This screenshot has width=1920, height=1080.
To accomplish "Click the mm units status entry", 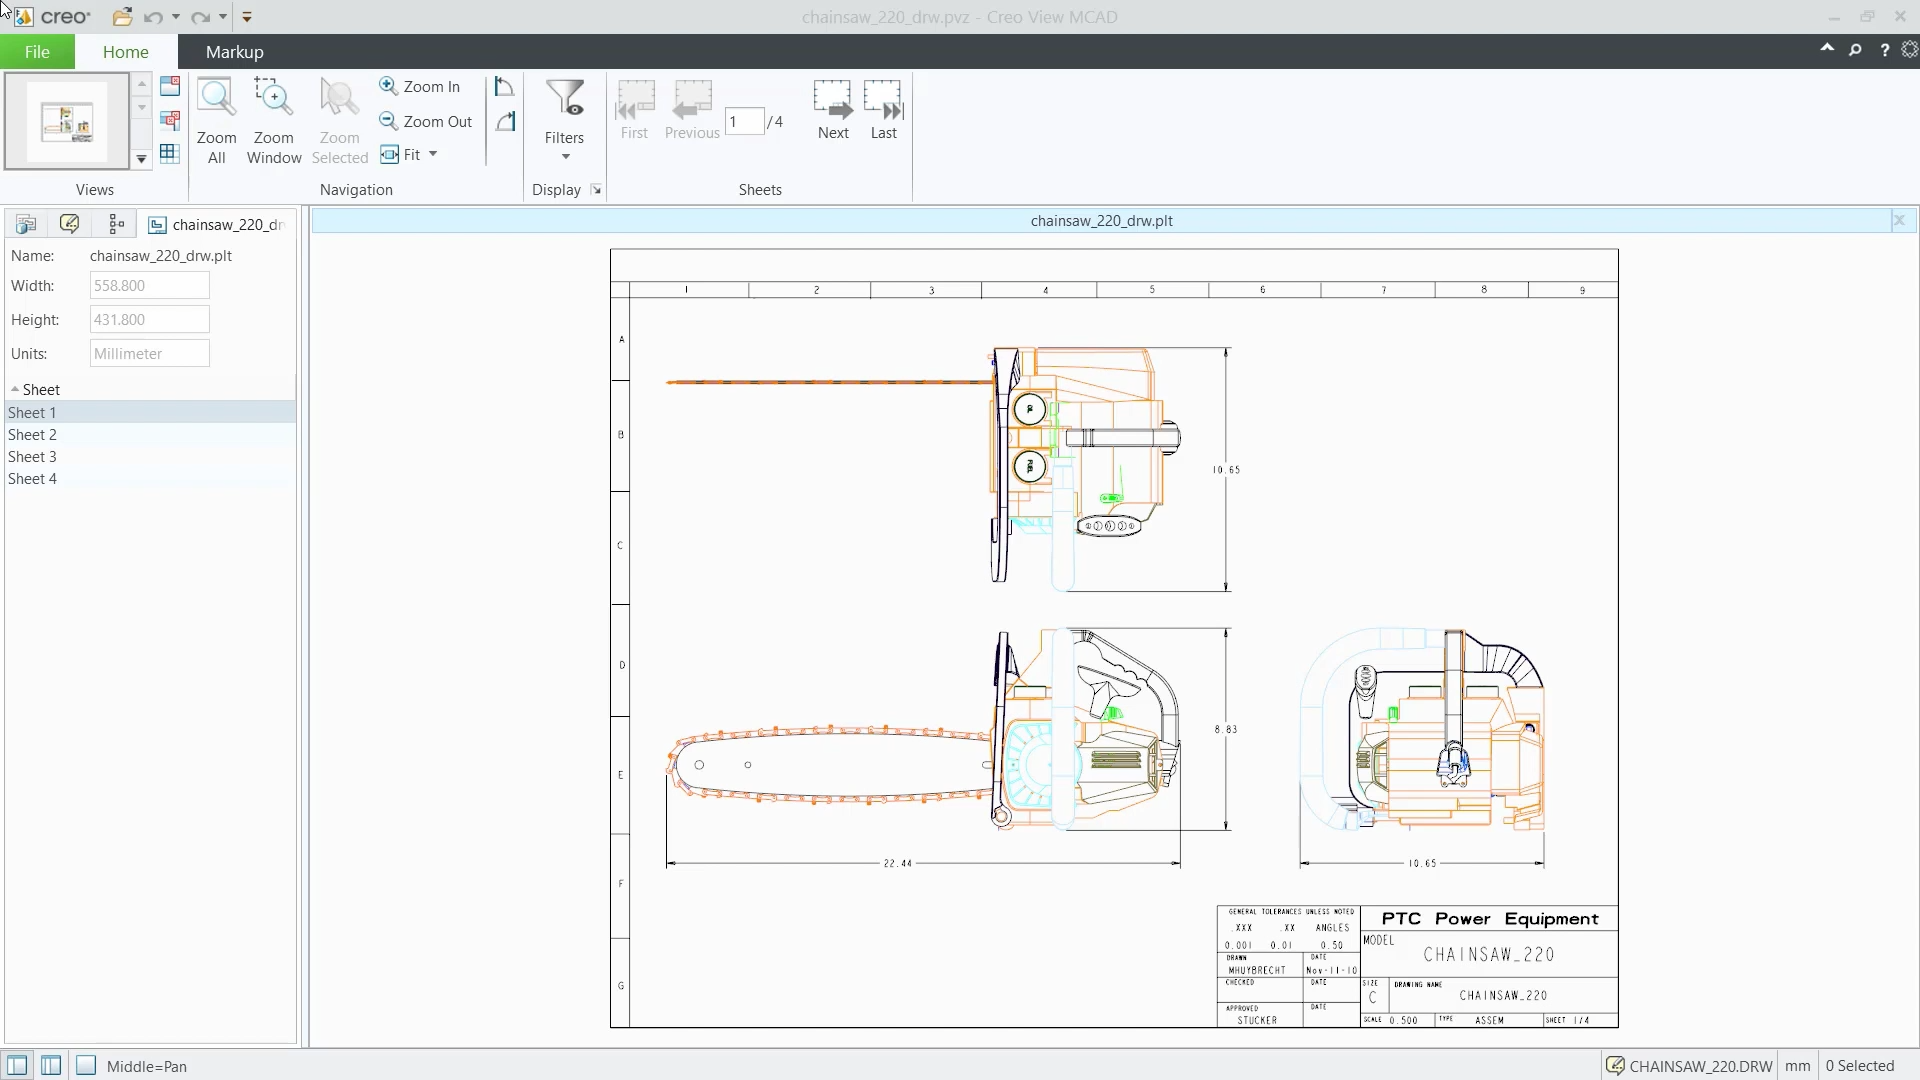I will click(1798, 1066).
